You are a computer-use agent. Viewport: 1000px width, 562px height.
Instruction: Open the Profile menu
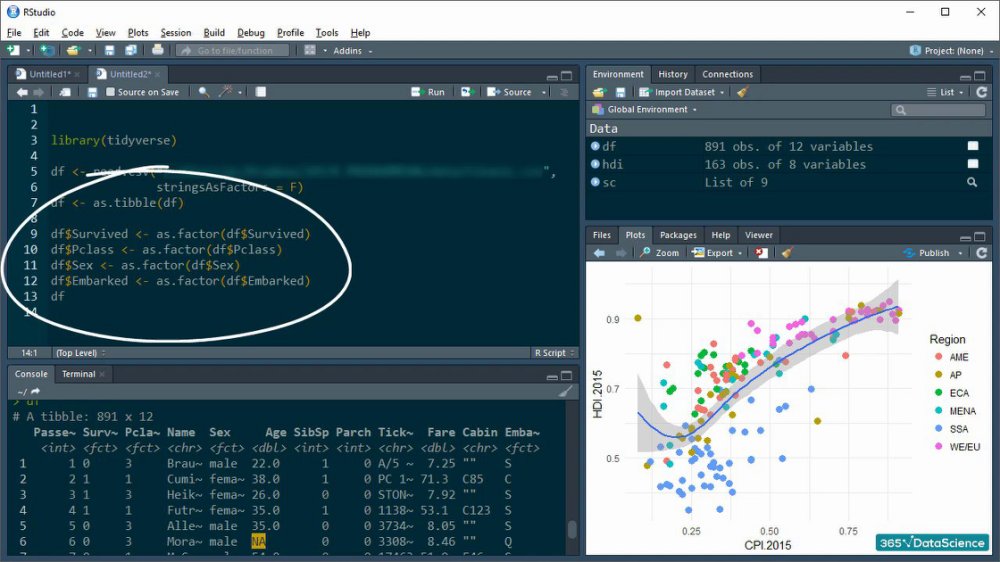290,33
